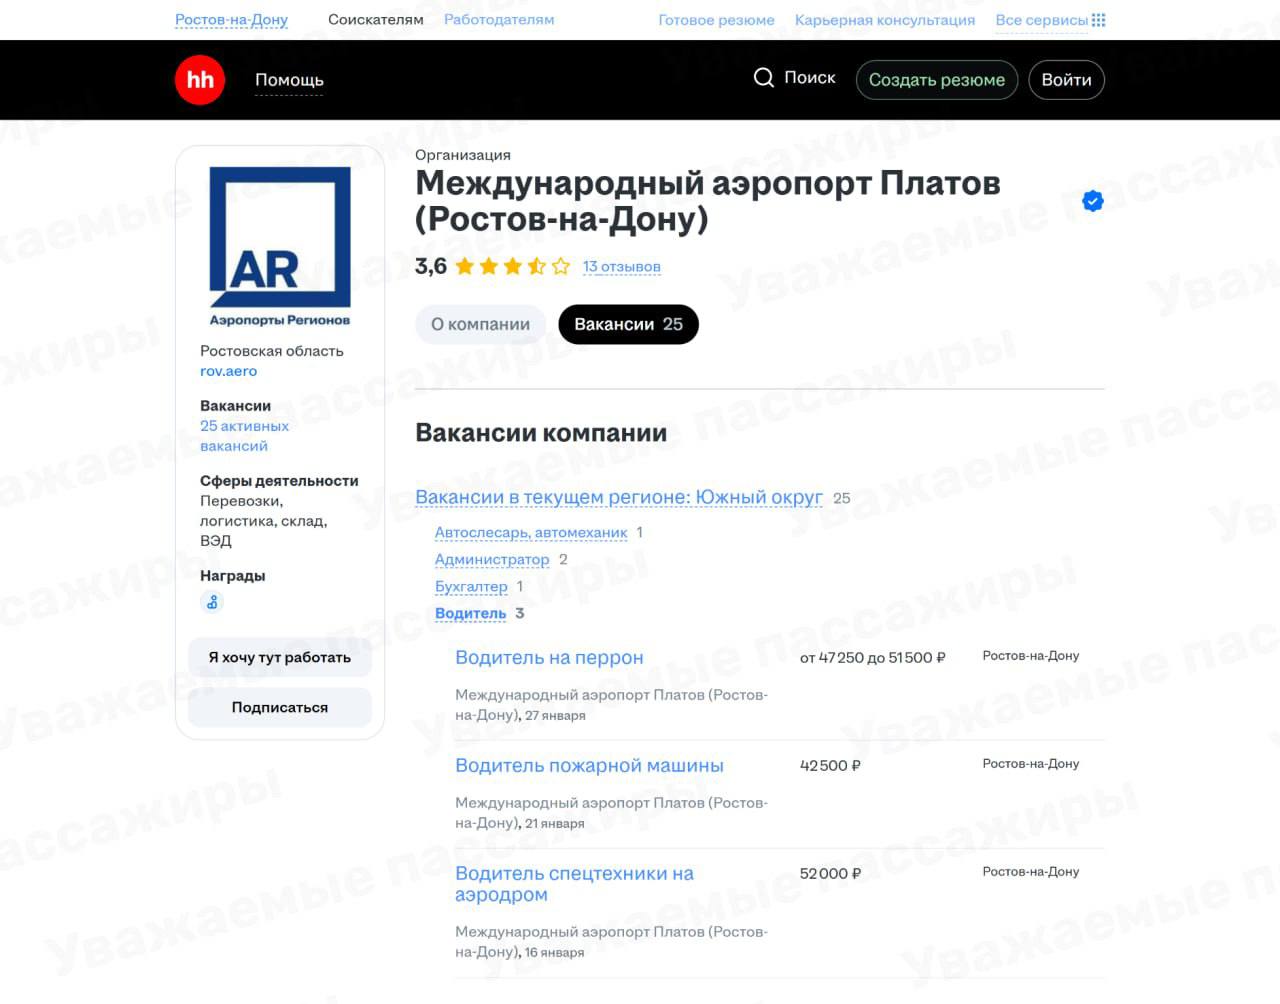1280x1004 pixels.
Task: Click the 42 500 ₽ salary text
Action: [830, 766]
